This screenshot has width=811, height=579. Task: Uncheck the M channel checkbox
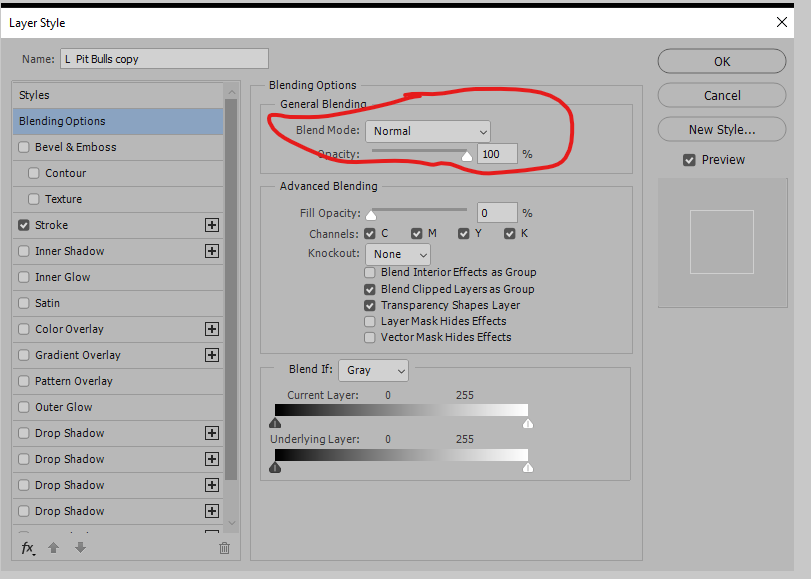[x=415, y=233]
